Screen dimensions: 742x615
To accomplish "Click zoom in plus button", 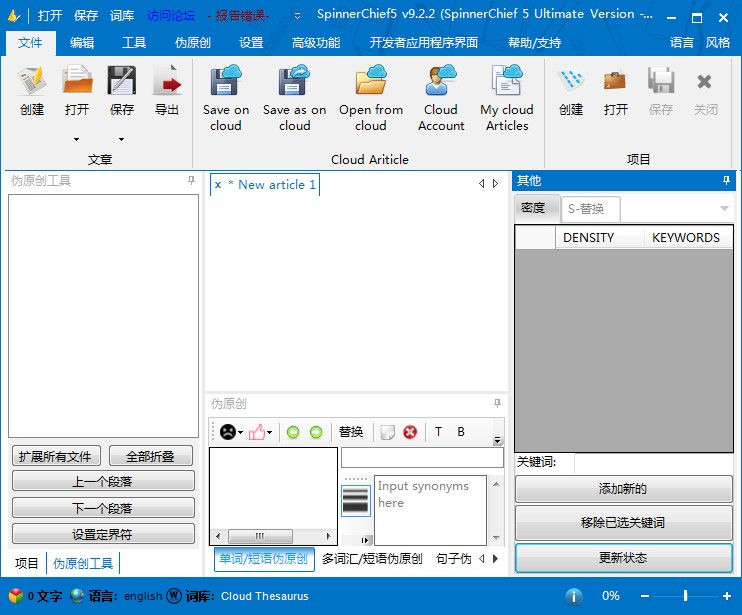I will [727, 596].
